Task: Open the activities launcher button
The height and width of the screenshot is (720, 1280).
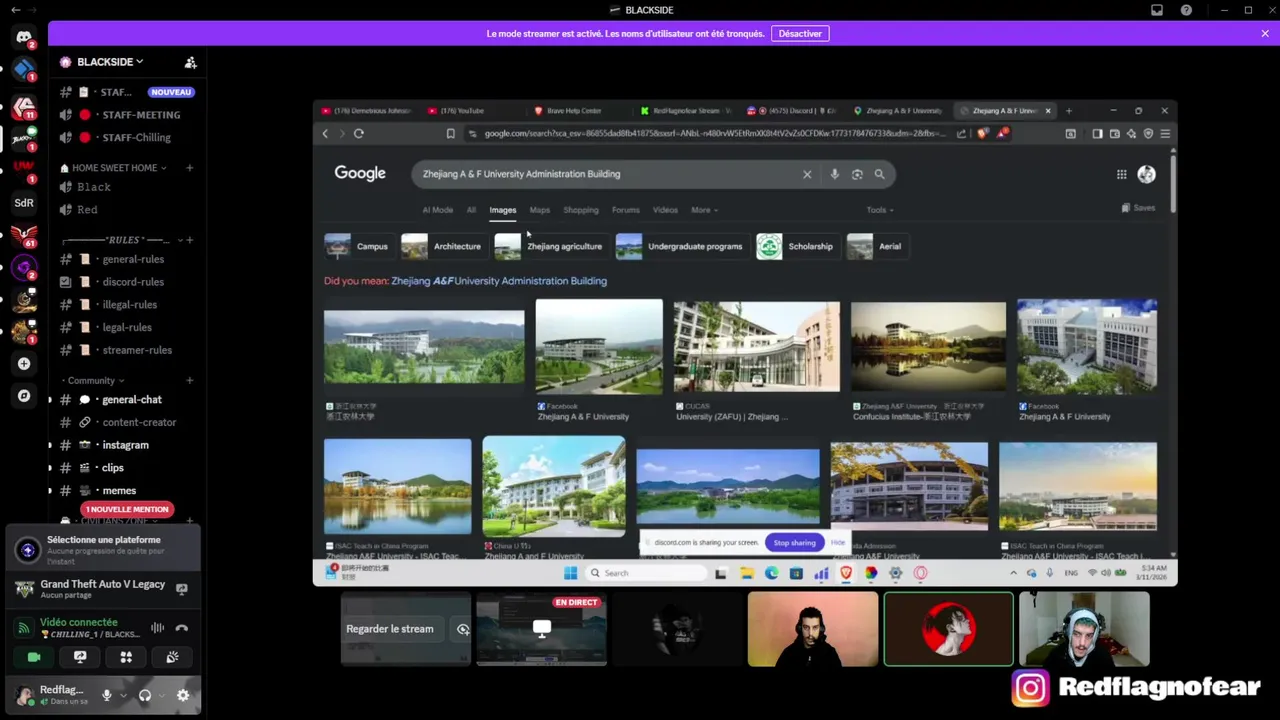Action: tap(126, 657)
